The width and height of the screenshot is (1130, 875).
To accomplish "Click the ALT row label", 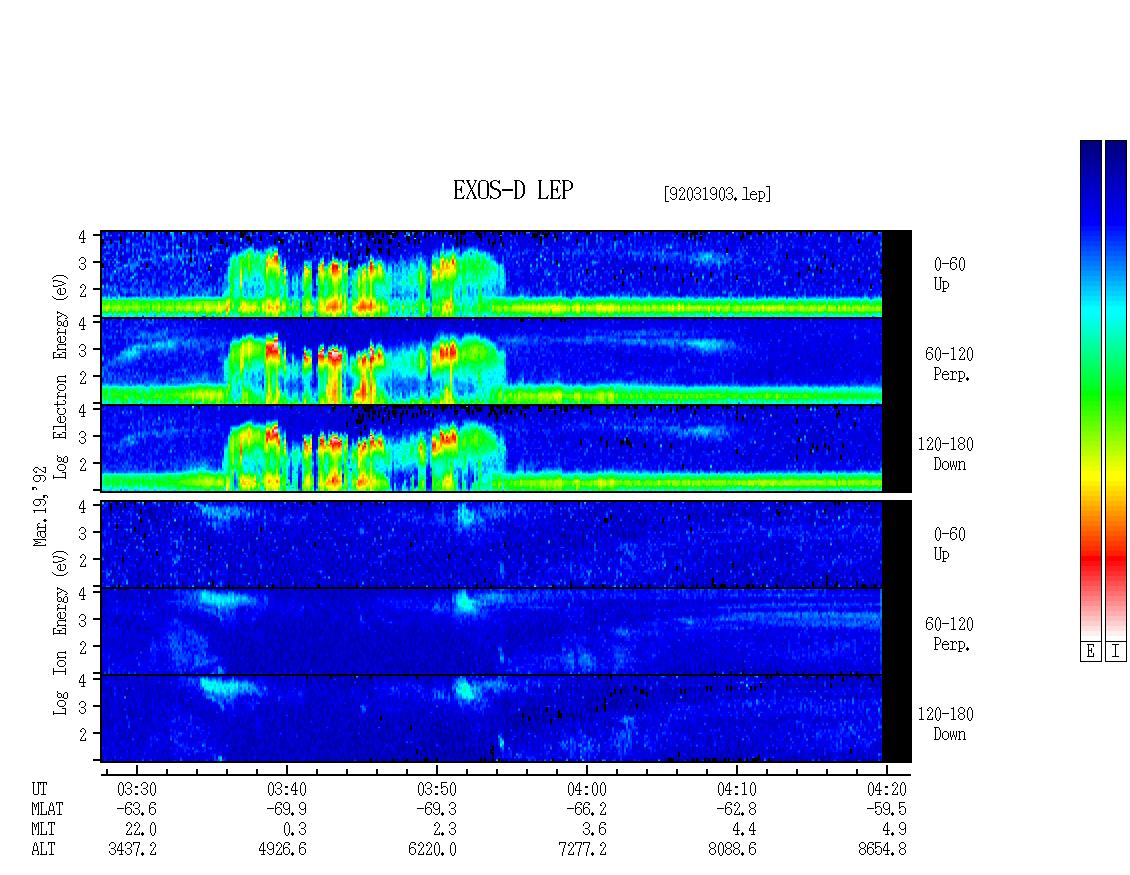I will click(43, 850).
